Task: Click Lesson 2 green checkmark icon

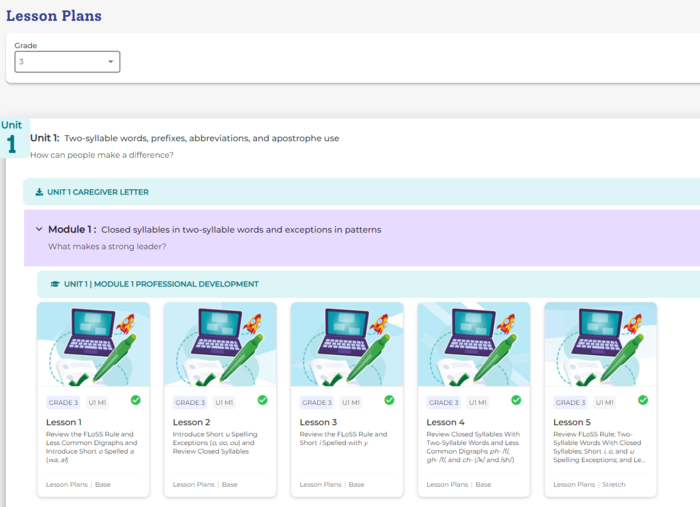Action: 262,400
